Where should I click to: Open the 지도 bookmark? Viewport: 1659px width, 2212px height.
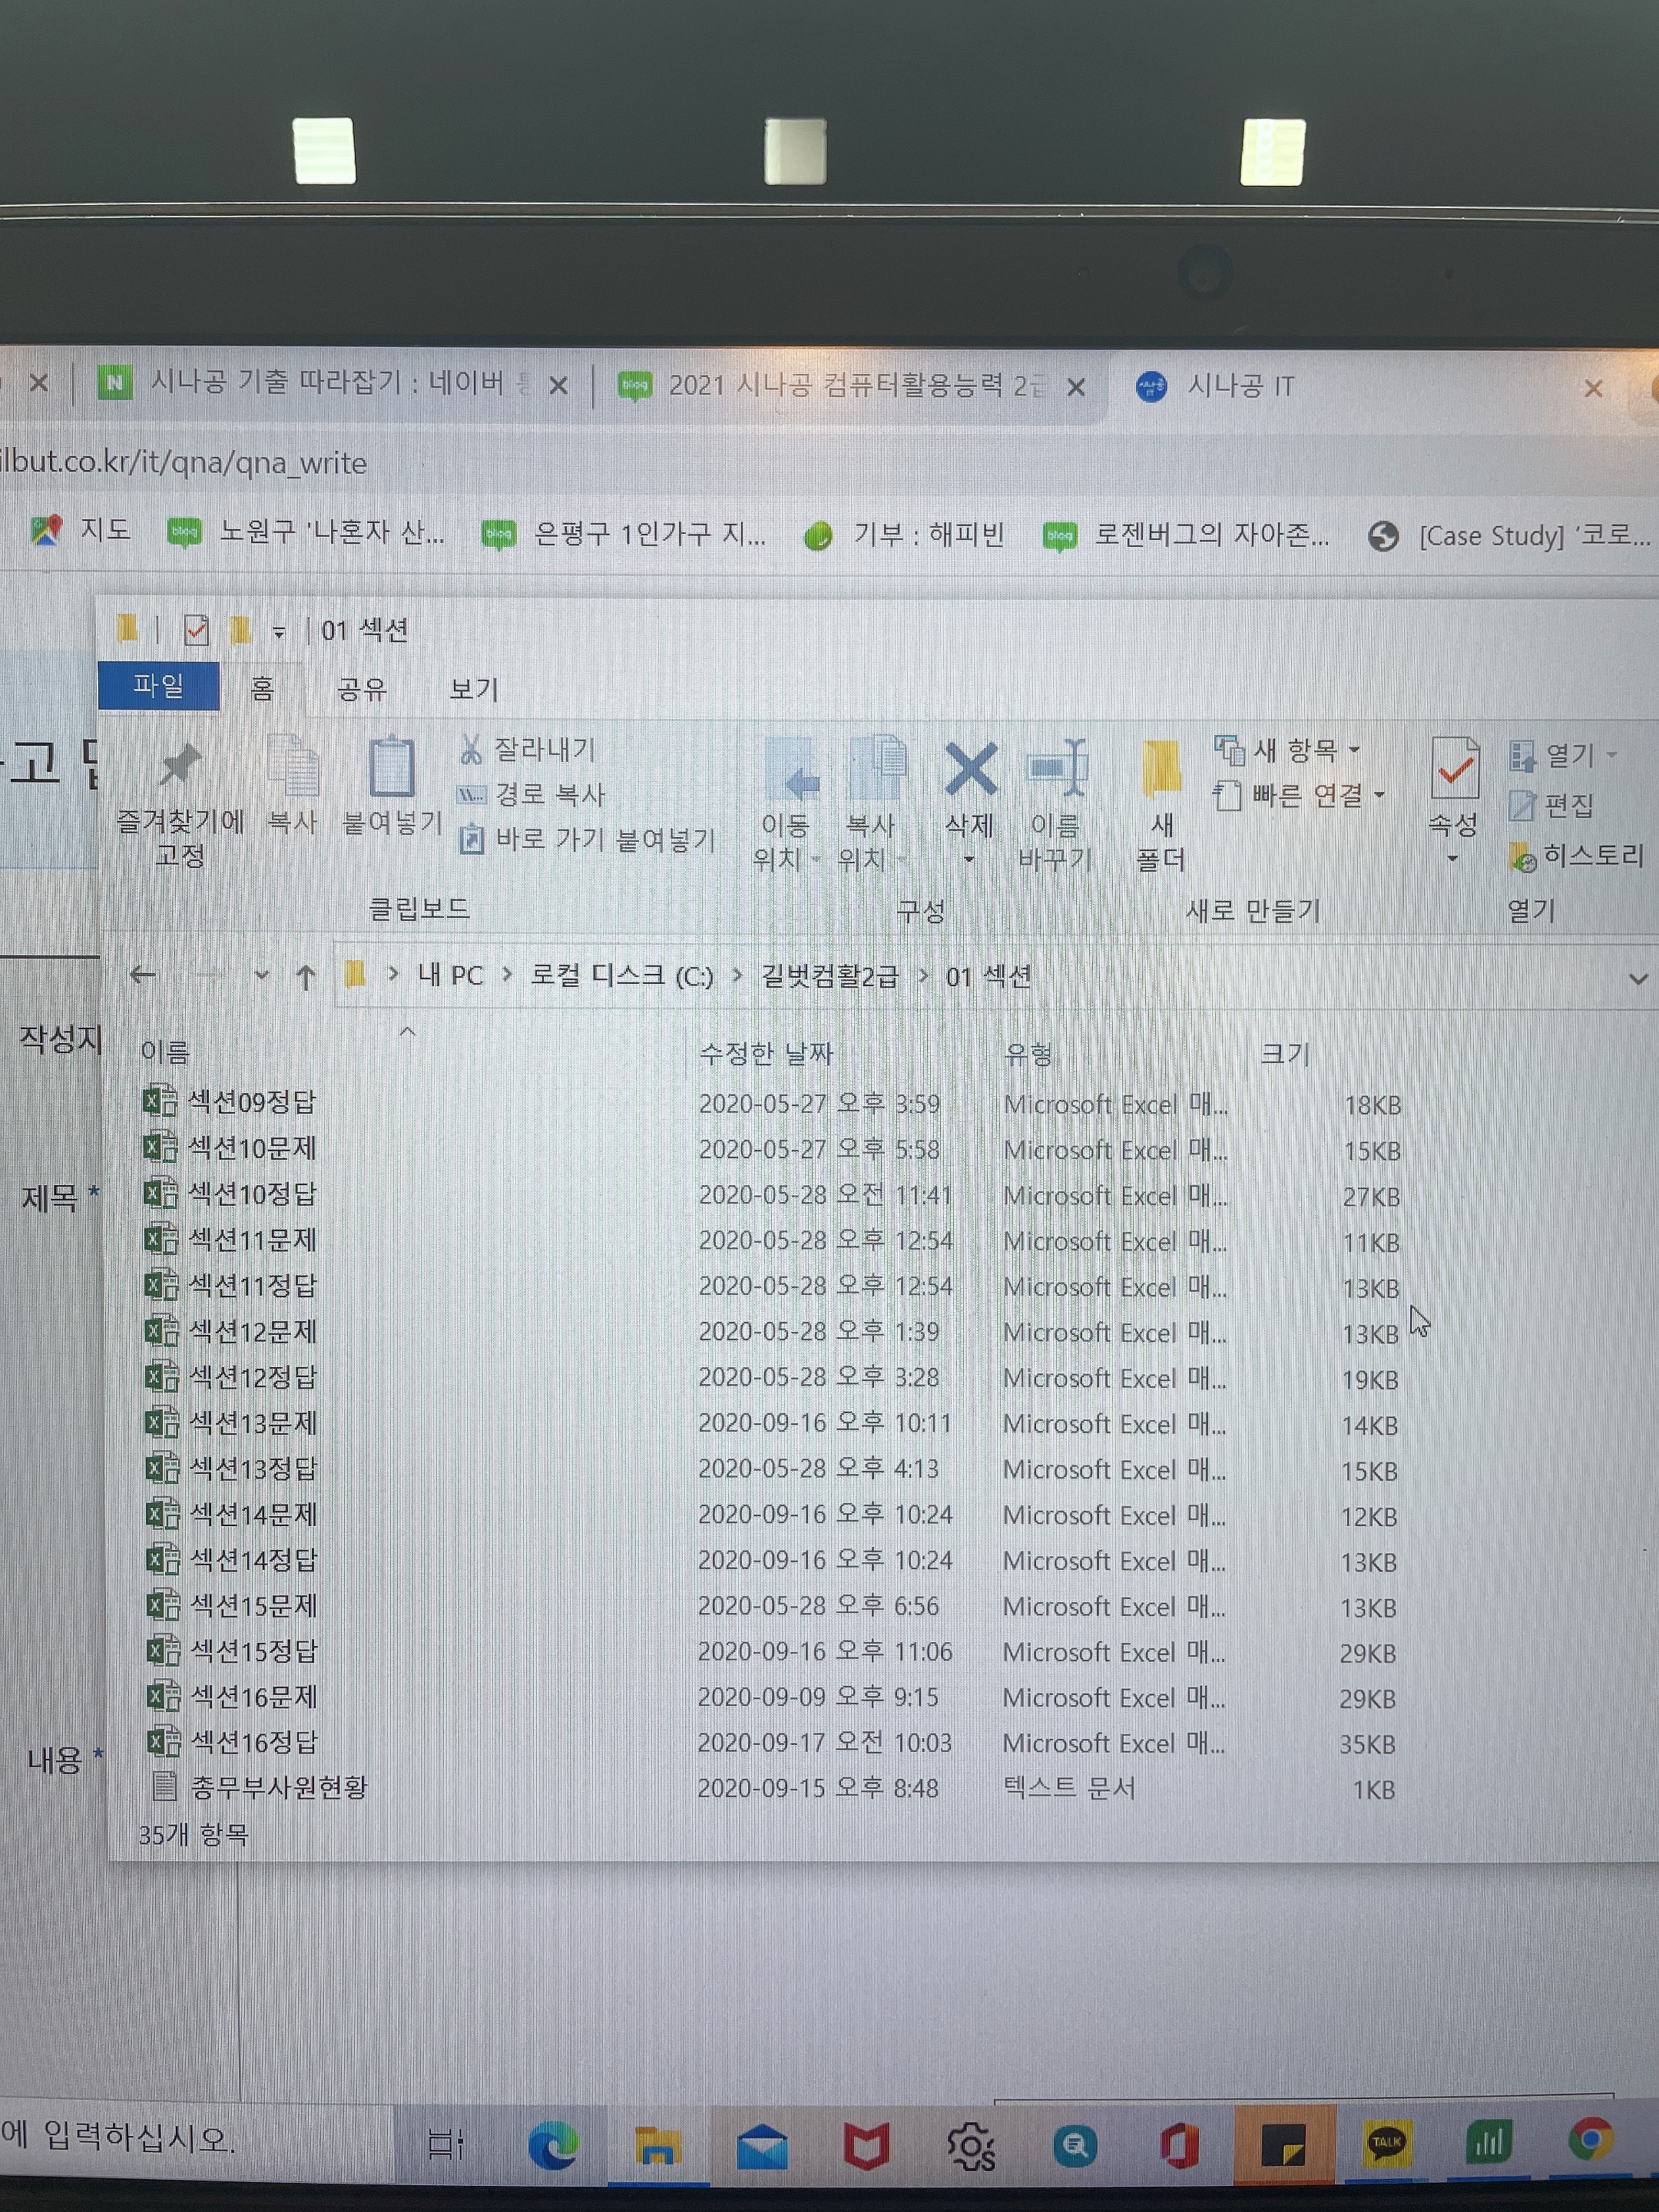pyautogui.click(x=80, y=529)
